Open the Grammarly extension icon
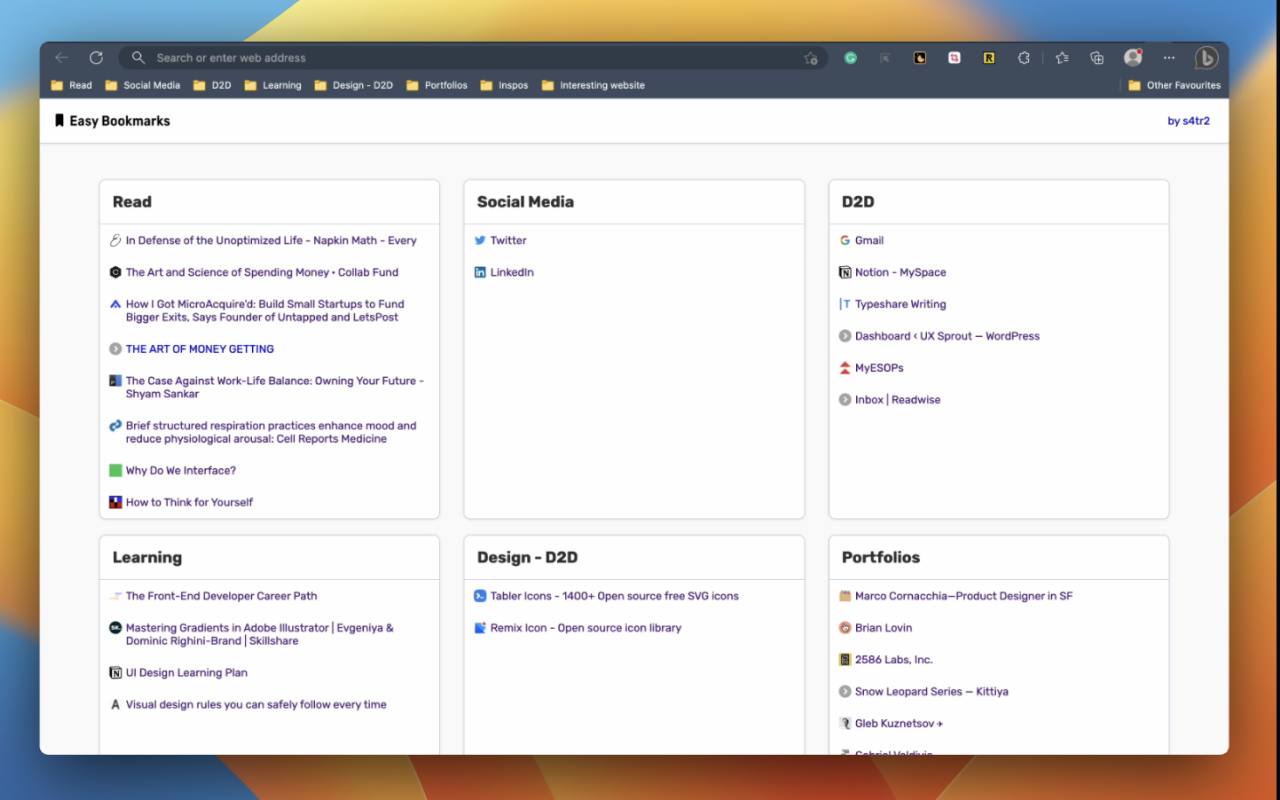This screenshot has width=1280, height=800. 850,58
